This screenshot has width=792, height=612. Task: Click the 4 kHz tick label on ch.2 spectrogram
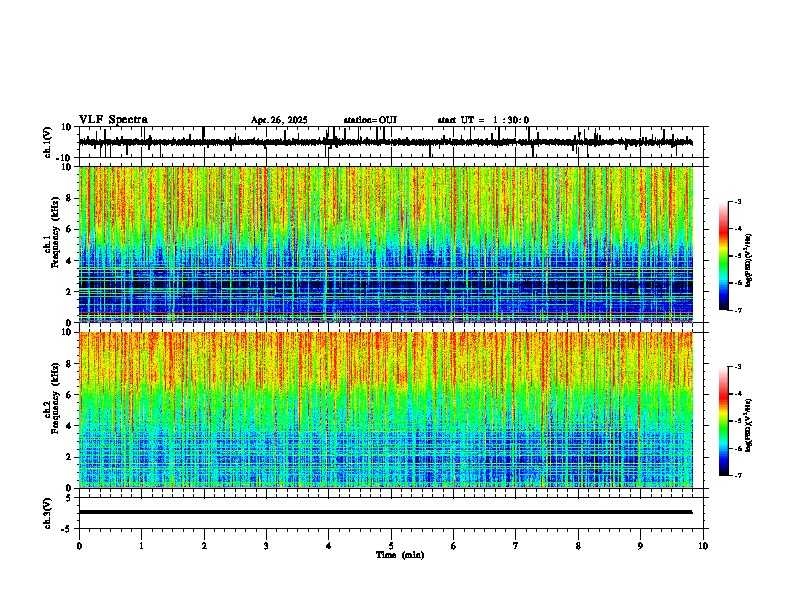pos(70,426)
